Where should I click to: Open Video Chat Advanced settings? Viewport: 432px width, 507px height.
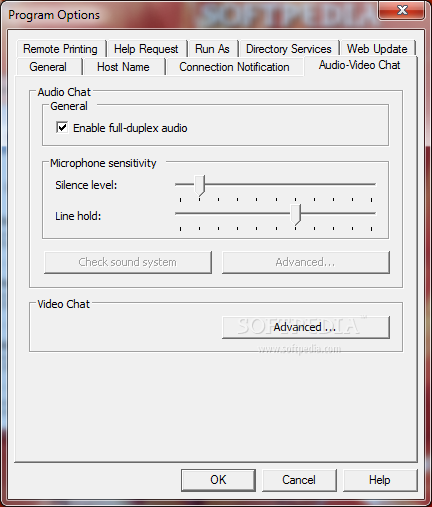[x=306, y=327]
